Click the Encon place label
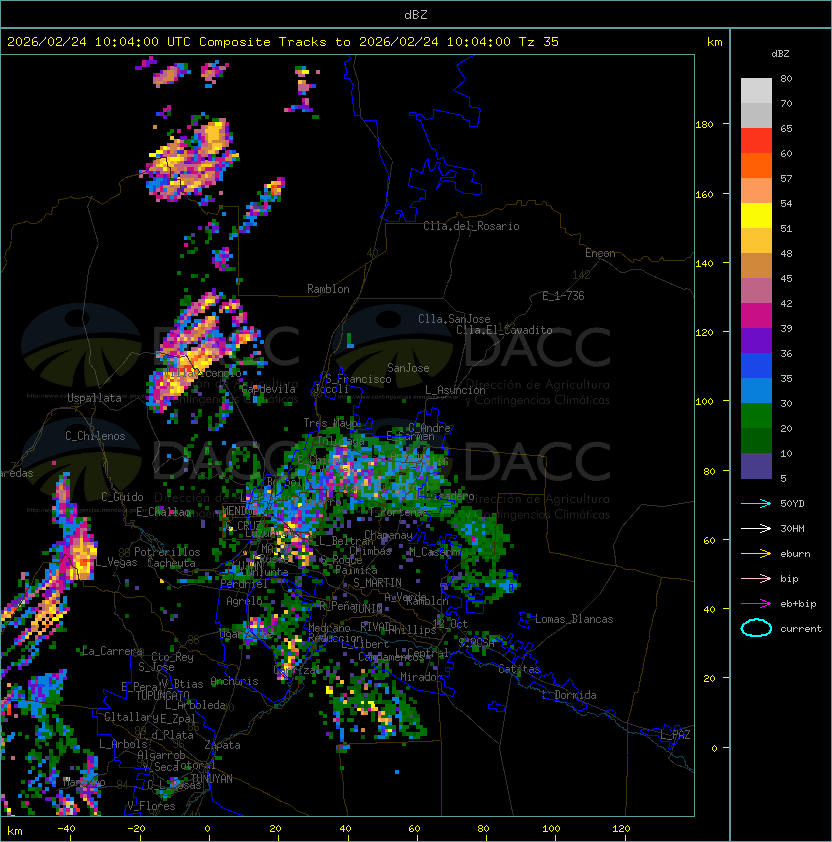 [600, 253]
